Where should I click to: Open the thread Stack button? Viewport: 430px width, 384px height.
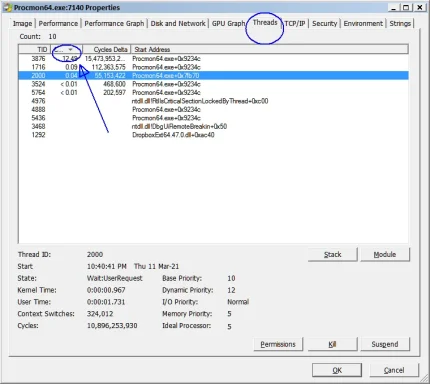pos(332,255)
